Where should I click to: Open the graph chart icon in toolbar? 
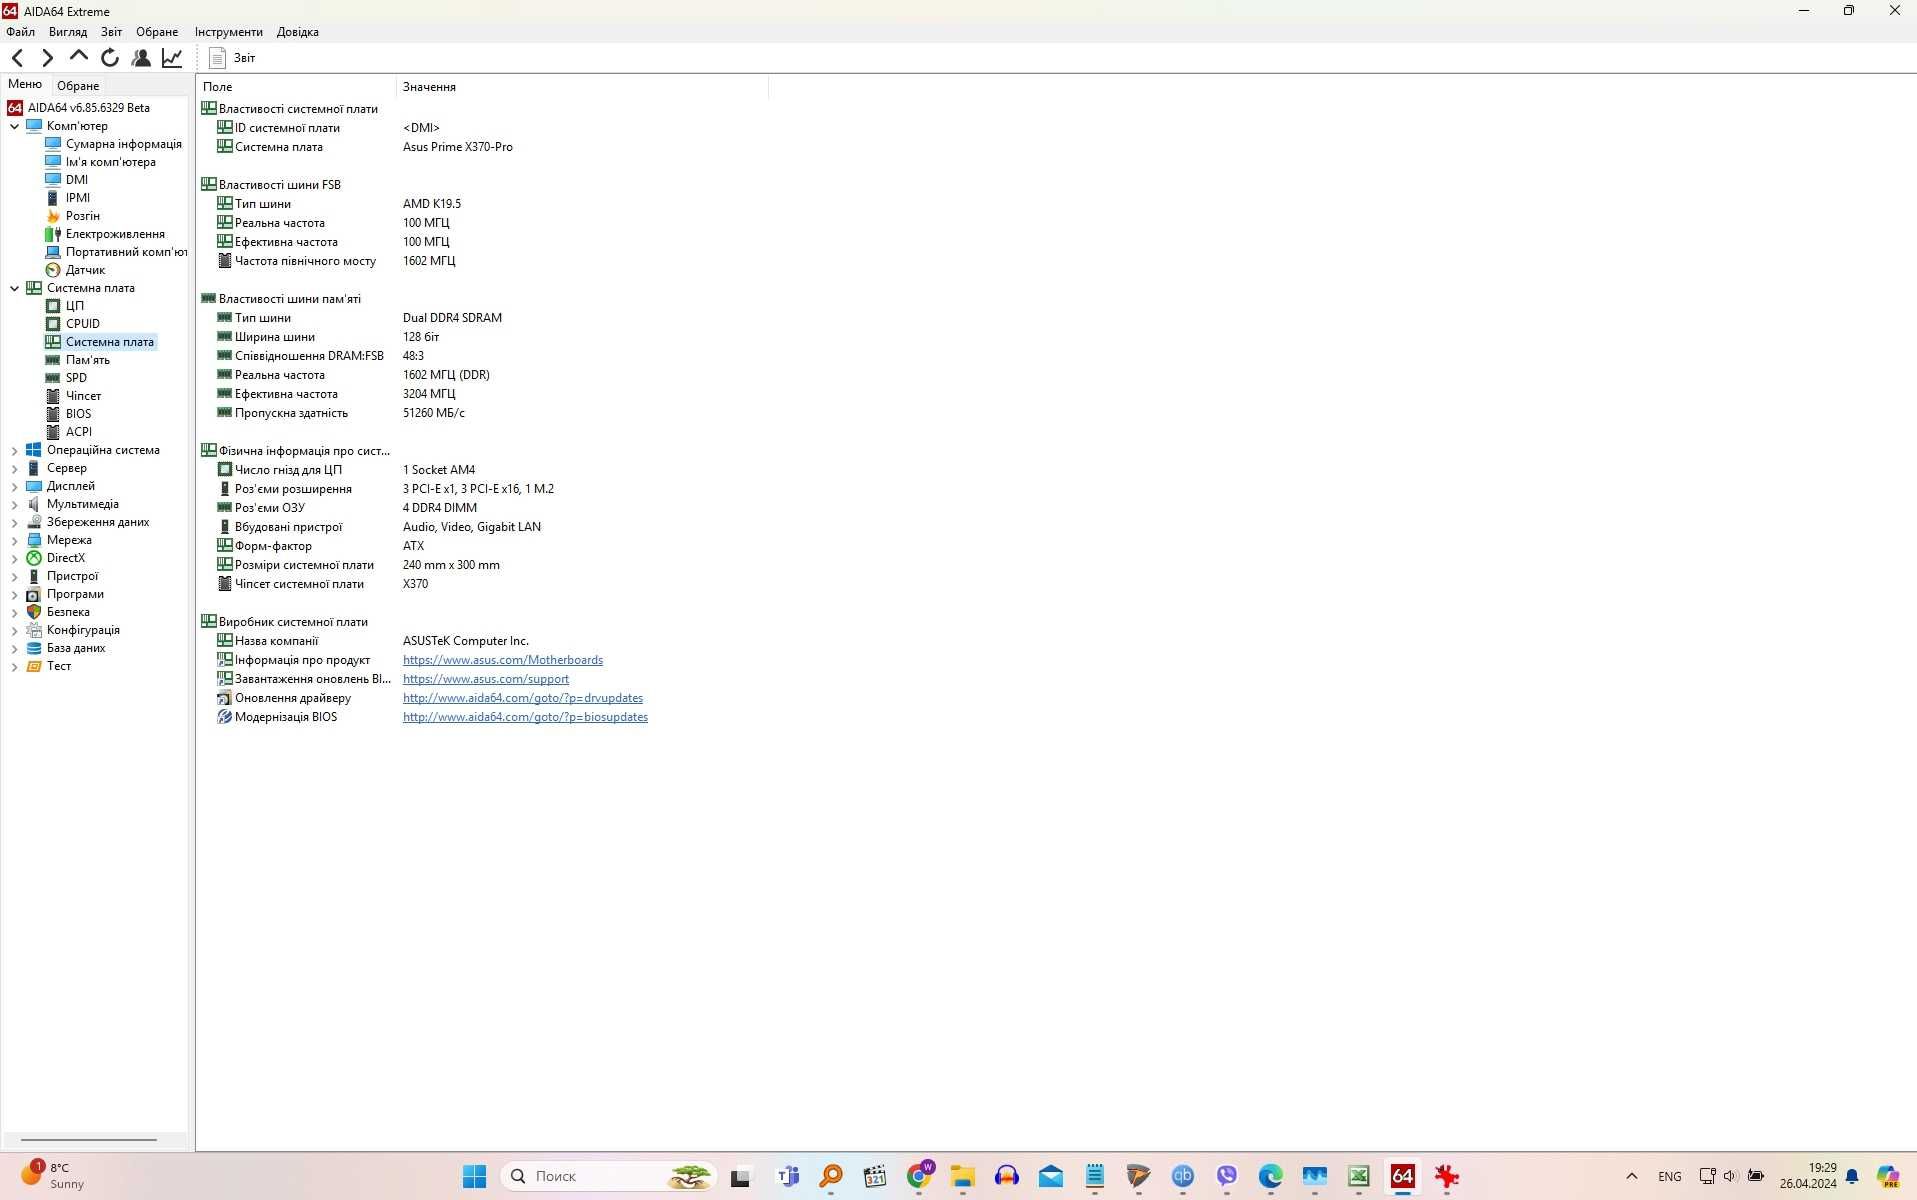(172, 58)
